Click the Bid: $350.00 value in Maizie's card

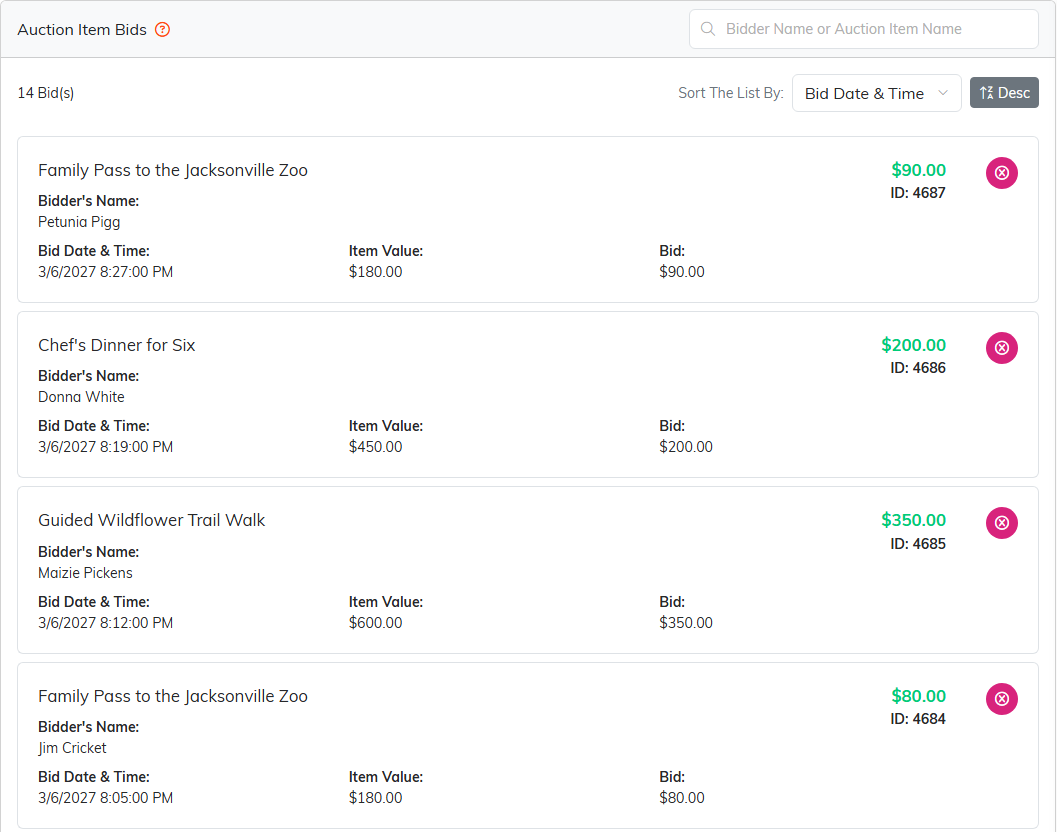[x=686, y=623]
